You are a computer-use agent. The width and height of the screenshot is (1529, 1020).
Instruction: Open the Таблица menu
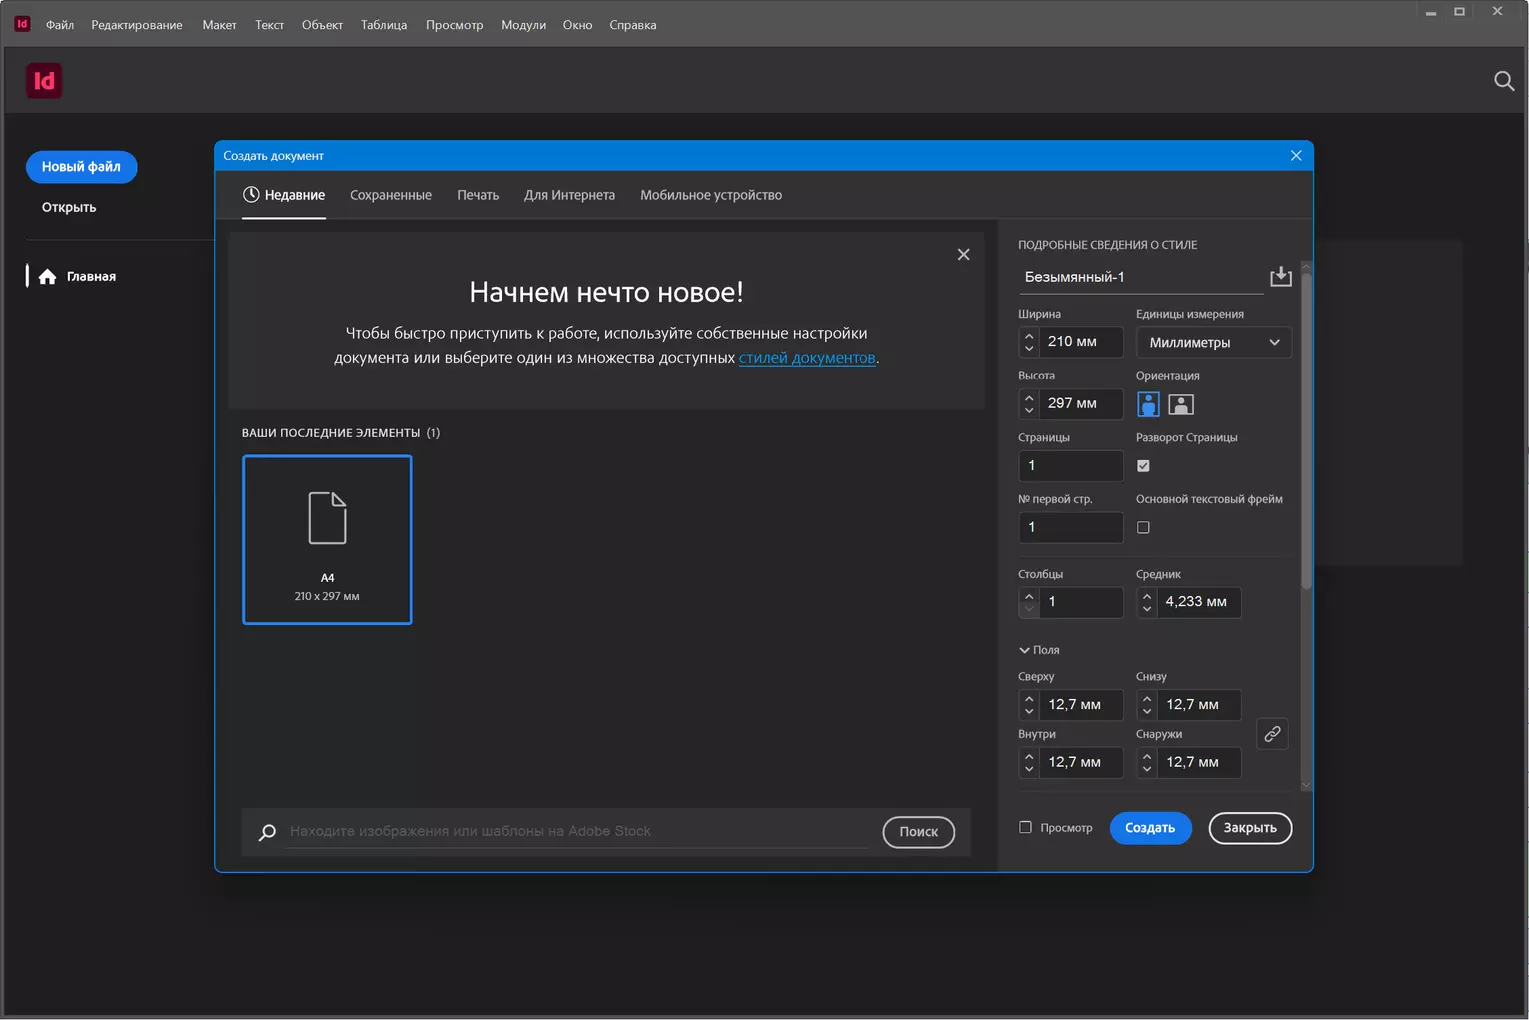(384, 25)
